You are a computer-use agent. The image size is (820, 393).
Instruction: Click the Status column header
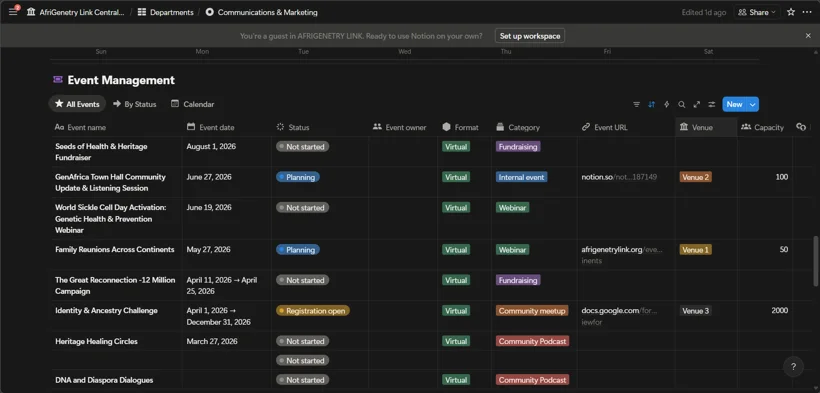pos(320,127)
